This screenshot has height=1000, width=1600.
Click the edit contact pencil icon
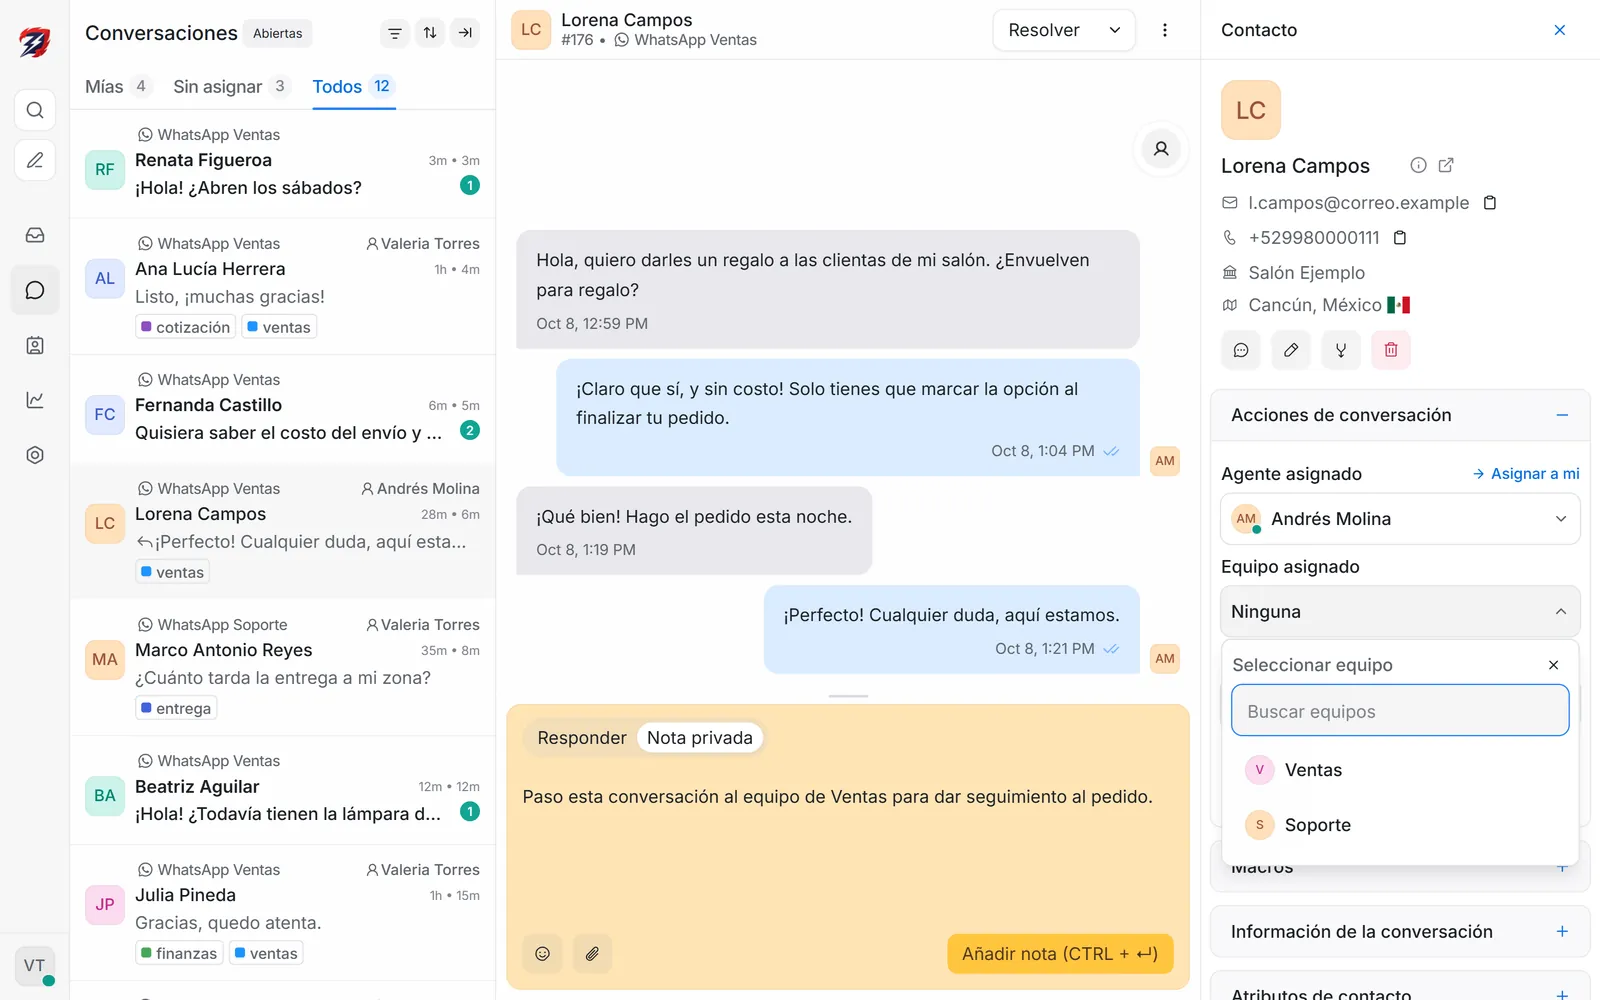tap(1291, 350)
